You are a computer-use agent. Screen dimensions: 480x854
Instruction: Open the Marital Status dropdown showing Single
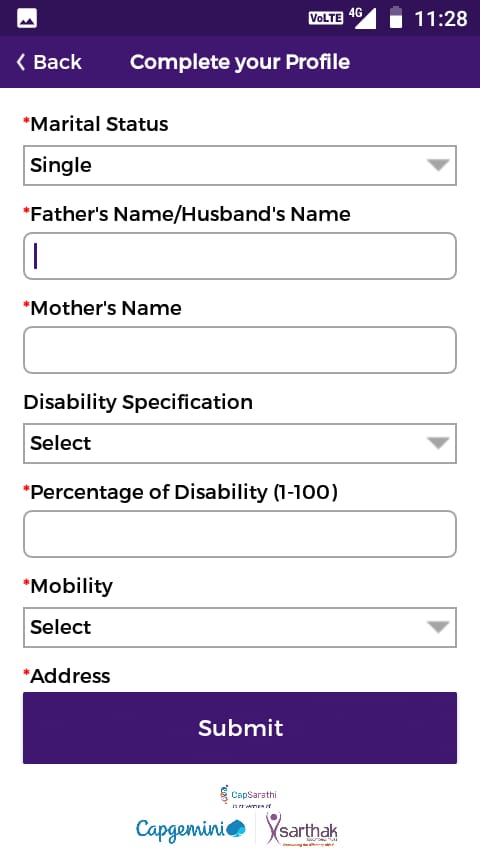(x=240, y=166)
